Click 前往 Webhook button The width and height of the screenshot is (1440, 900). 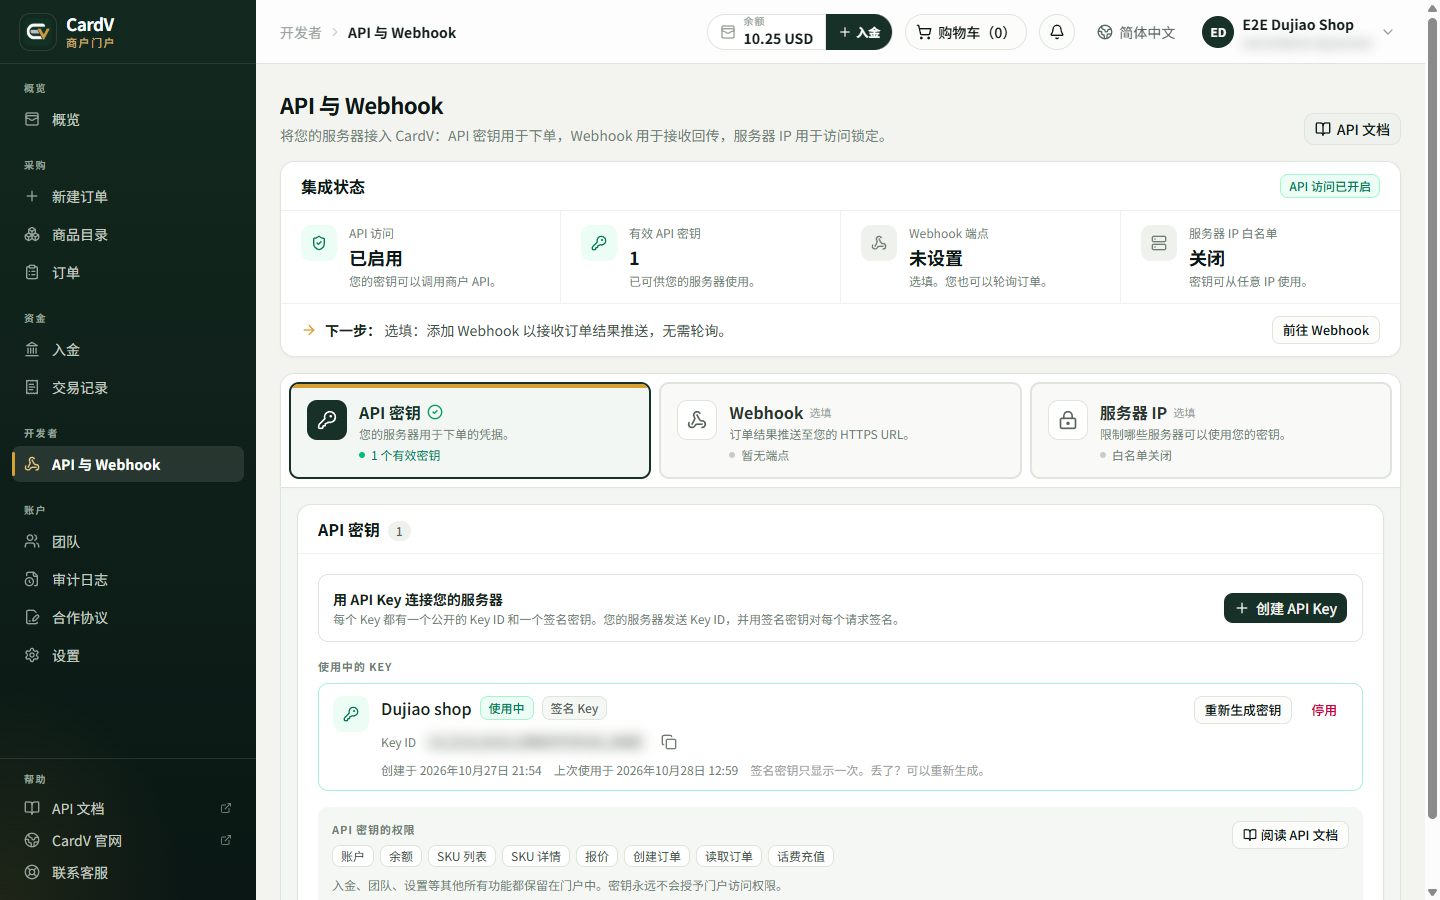tap(1326, 330)
